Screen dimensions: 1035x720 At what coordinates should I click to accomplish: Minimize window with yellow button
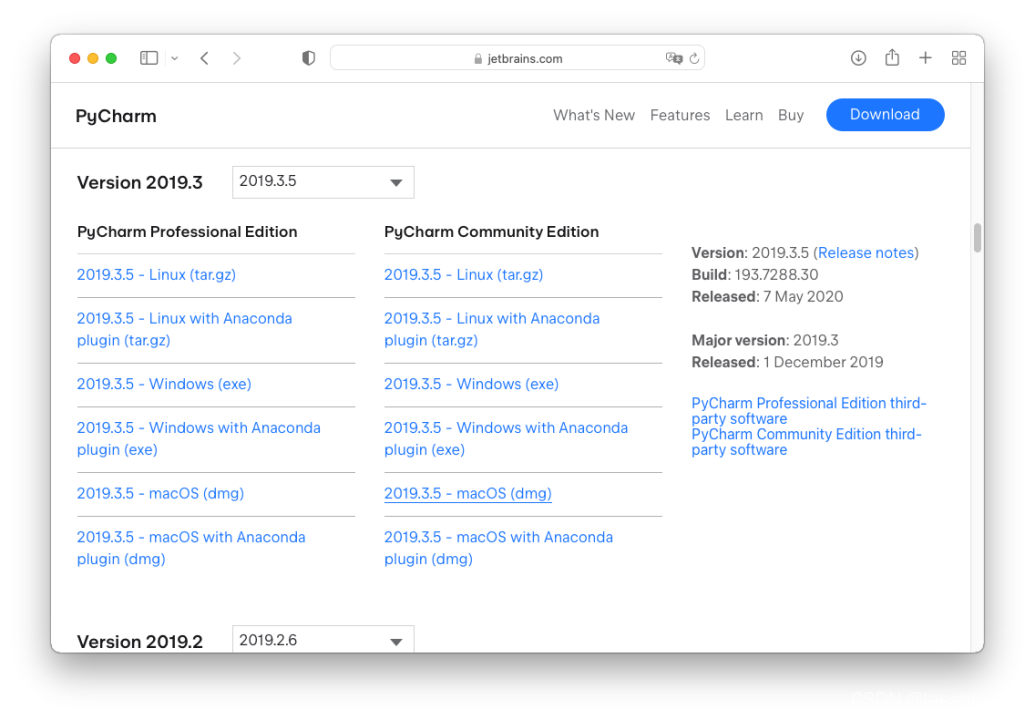(93, 58)
